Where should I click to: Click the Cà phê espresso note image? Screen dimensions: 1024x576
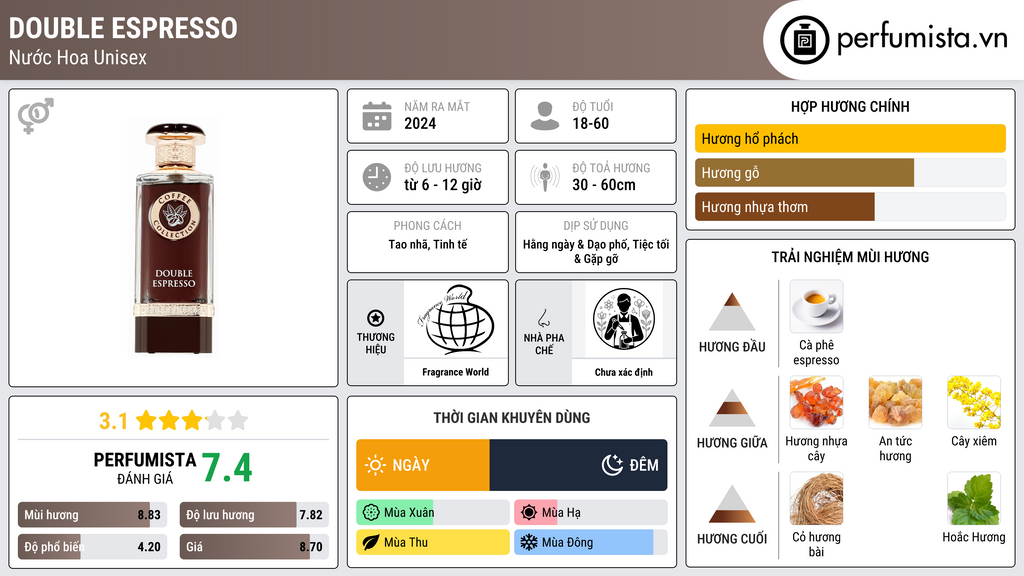coord(816,307)
